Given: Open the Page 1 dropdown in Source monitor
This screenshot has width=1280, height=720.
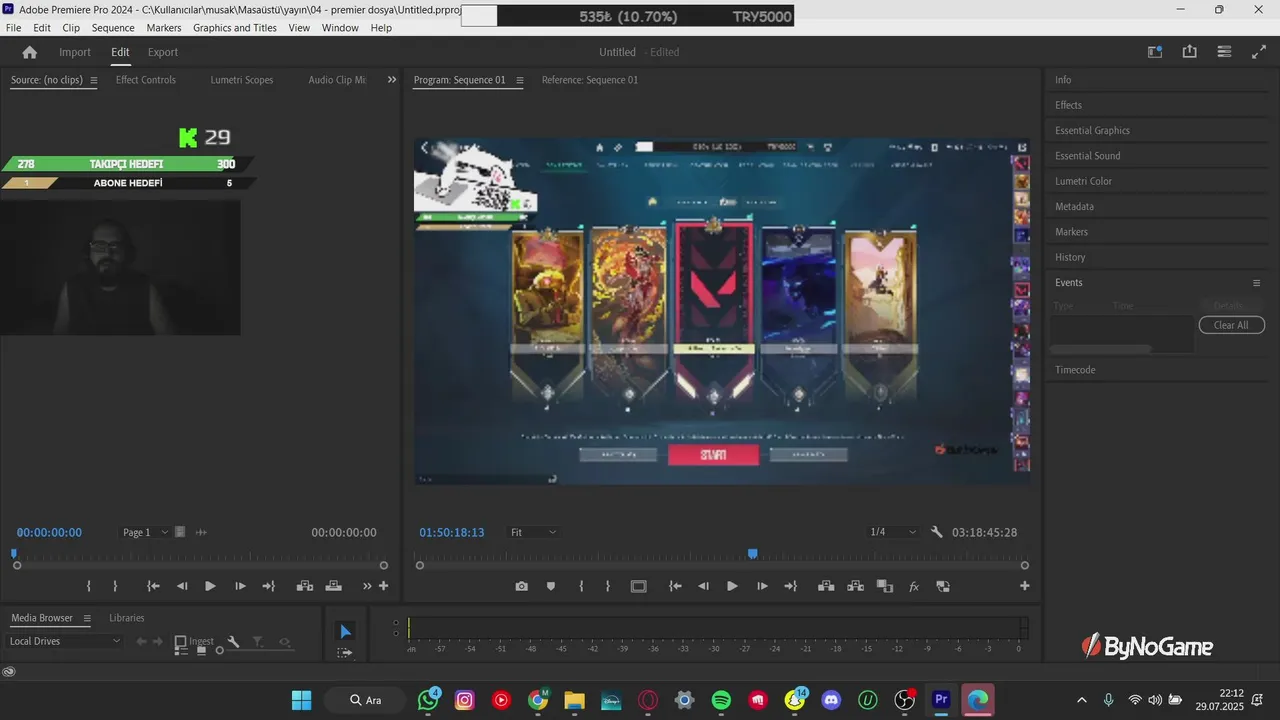Looking at the screenshot, I should pyautogui.click(x=147, y=532).
